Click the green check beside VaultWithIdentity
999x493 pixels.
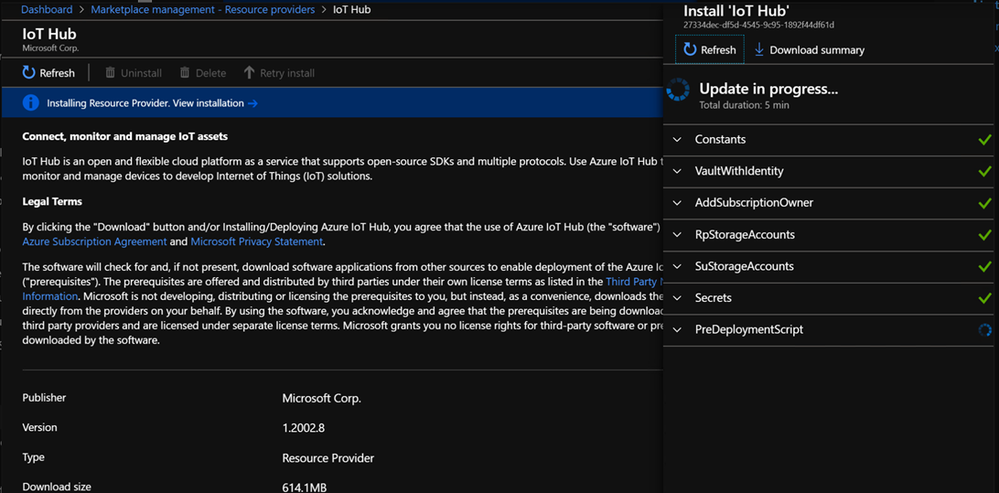coord(984,171)
